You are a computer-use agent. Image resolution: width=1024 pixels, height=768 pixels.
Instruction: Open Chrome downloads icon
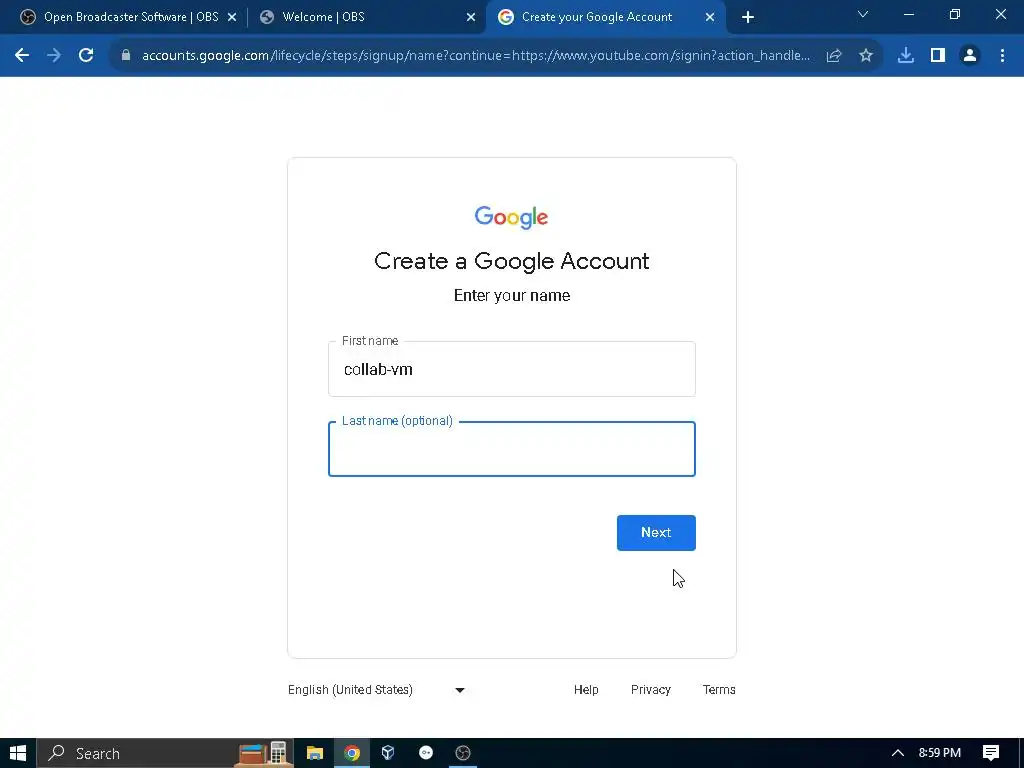(x=906, y=56)
